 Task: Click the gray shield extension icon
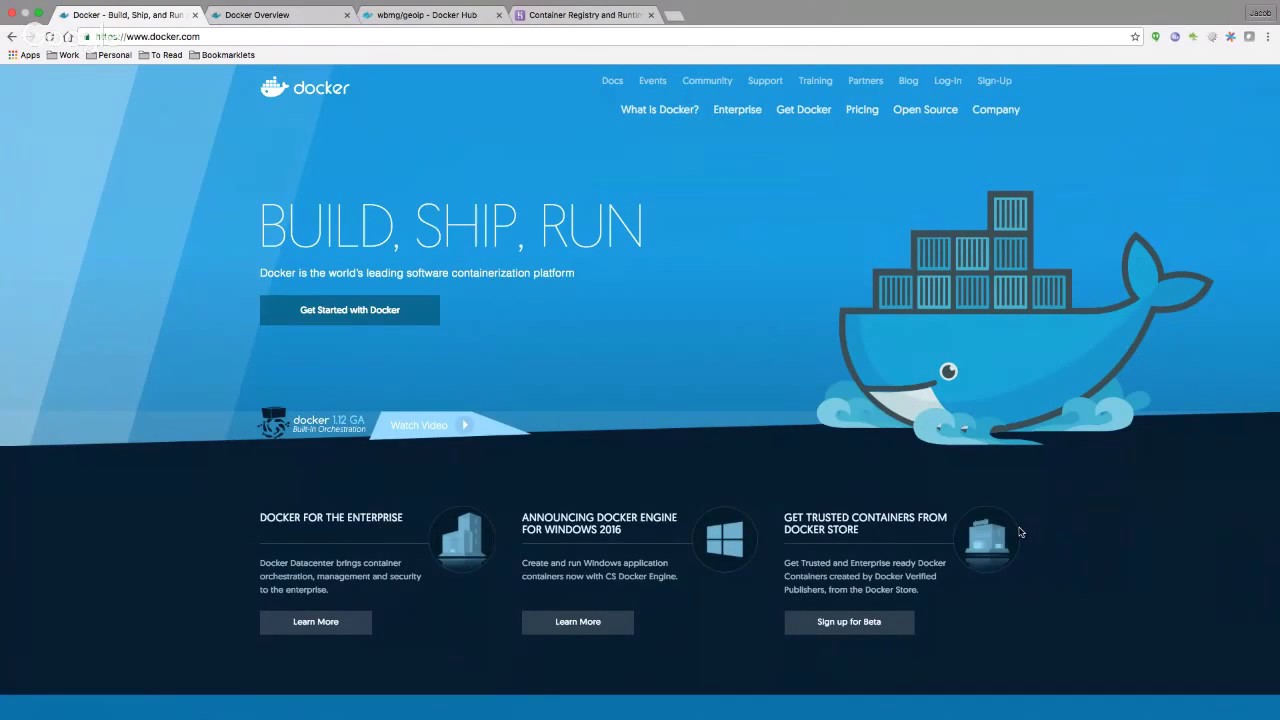1249,37
